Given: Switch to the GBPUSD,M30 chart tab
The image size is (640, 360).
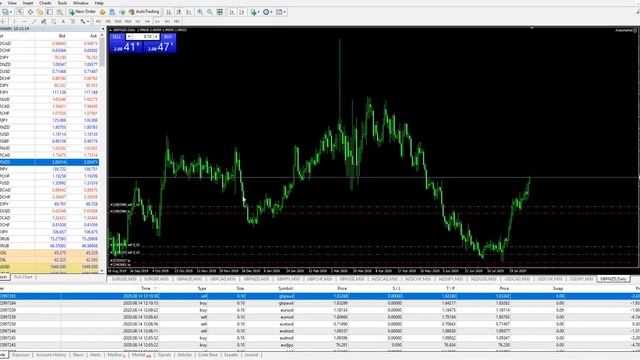Looking at the screenshot, I should point(351,279).
